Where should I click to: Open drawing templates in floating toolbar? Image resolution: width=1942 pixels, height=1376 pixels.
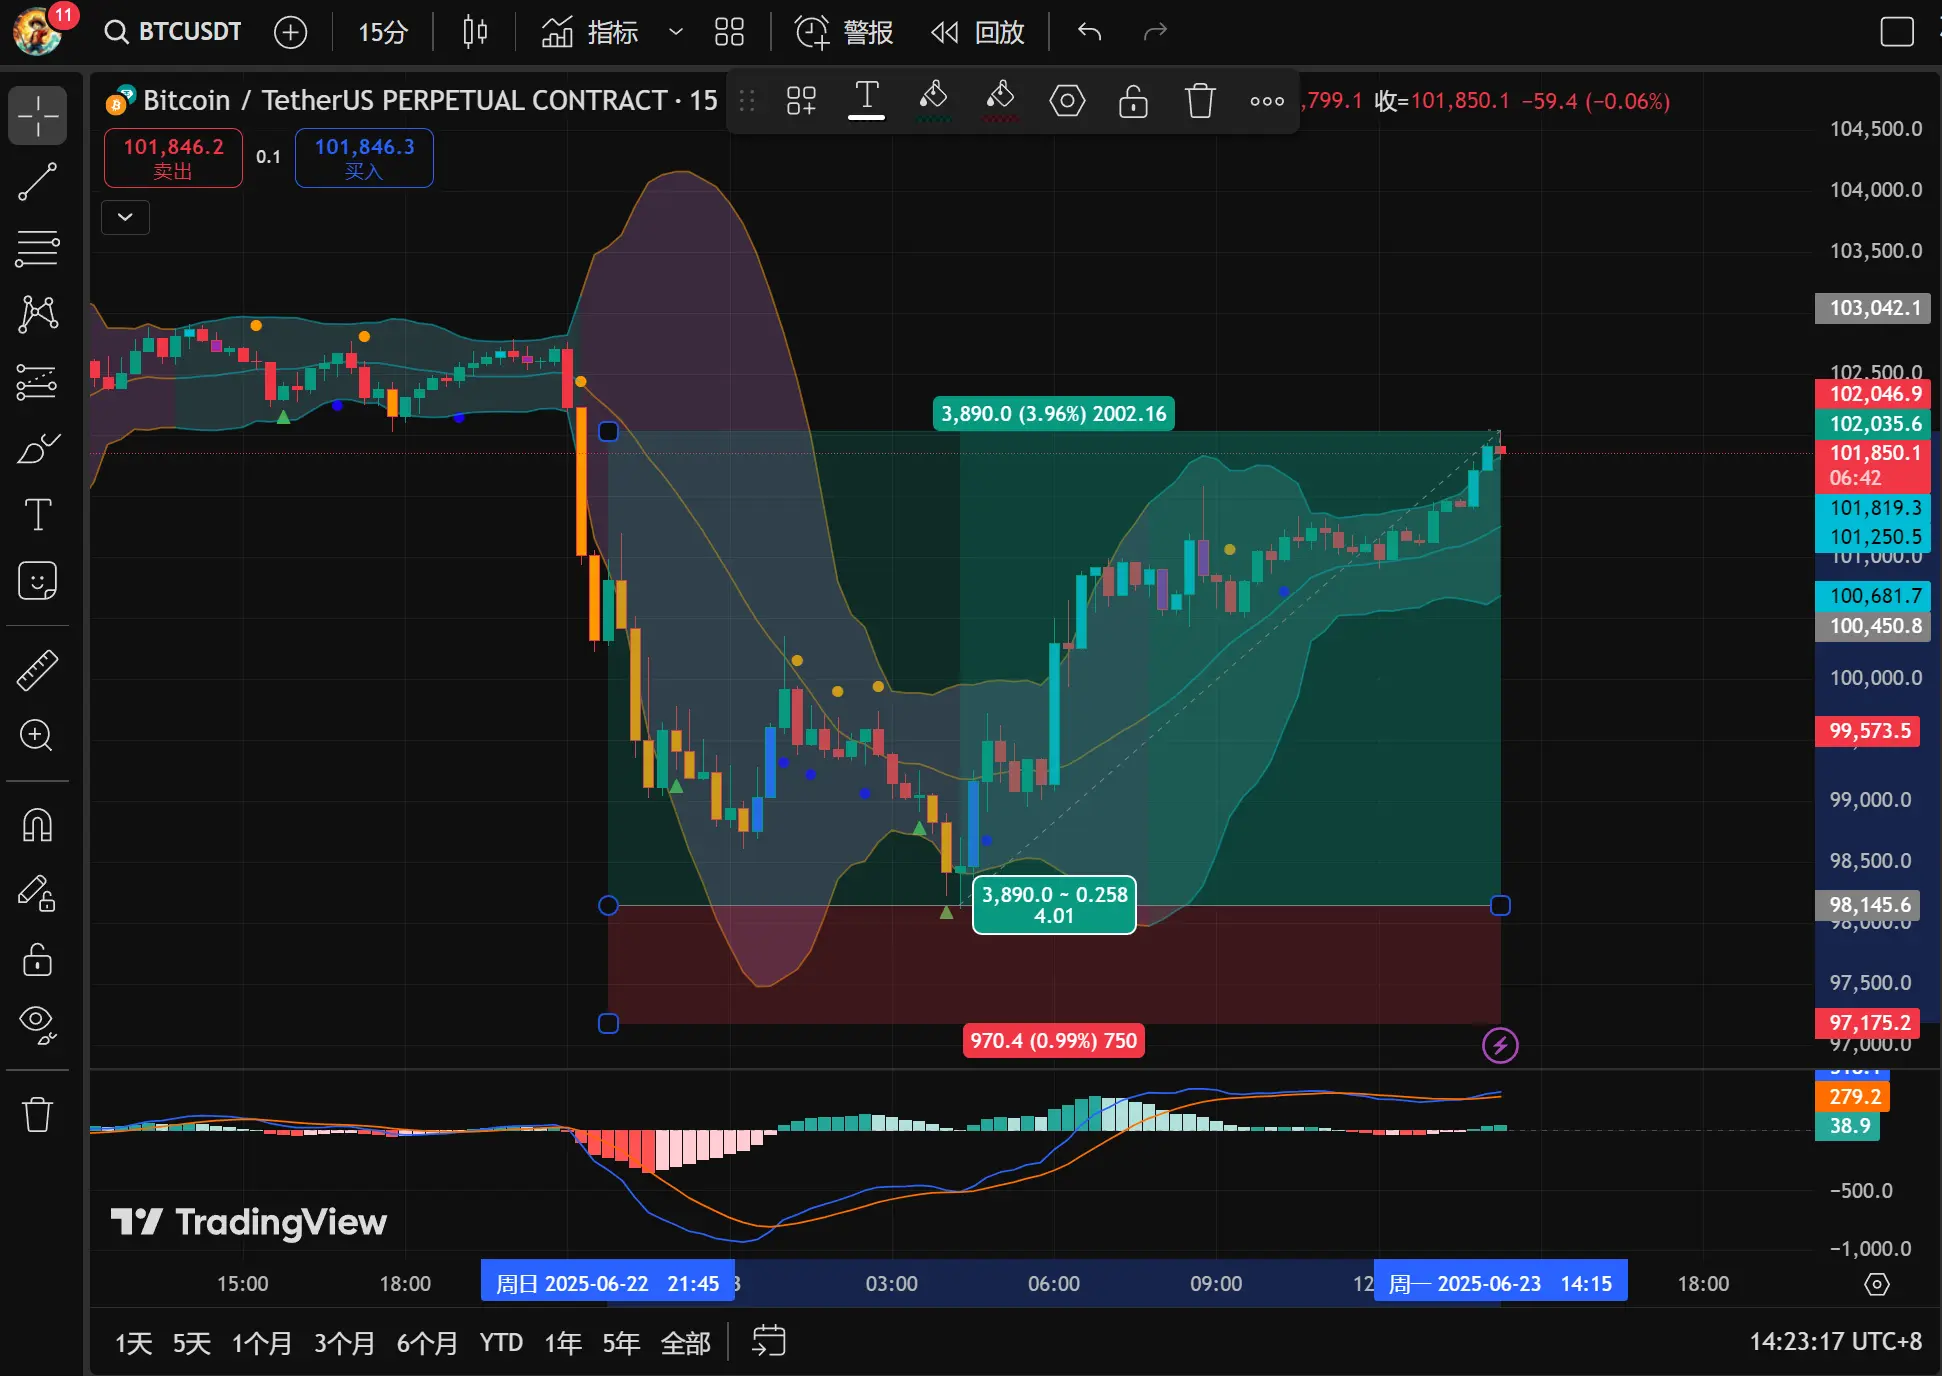pos(801,100)
